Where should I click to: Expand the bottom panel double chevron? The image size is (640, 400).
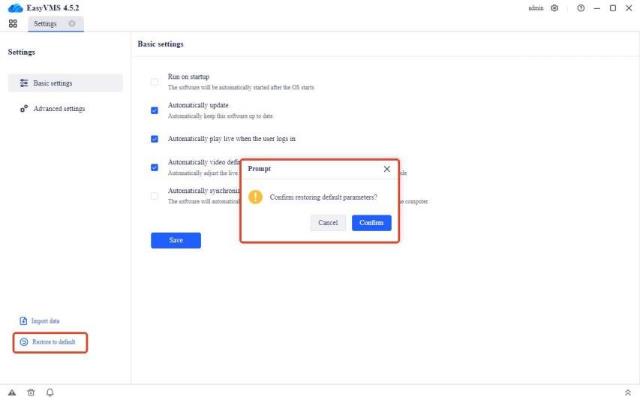627,392
